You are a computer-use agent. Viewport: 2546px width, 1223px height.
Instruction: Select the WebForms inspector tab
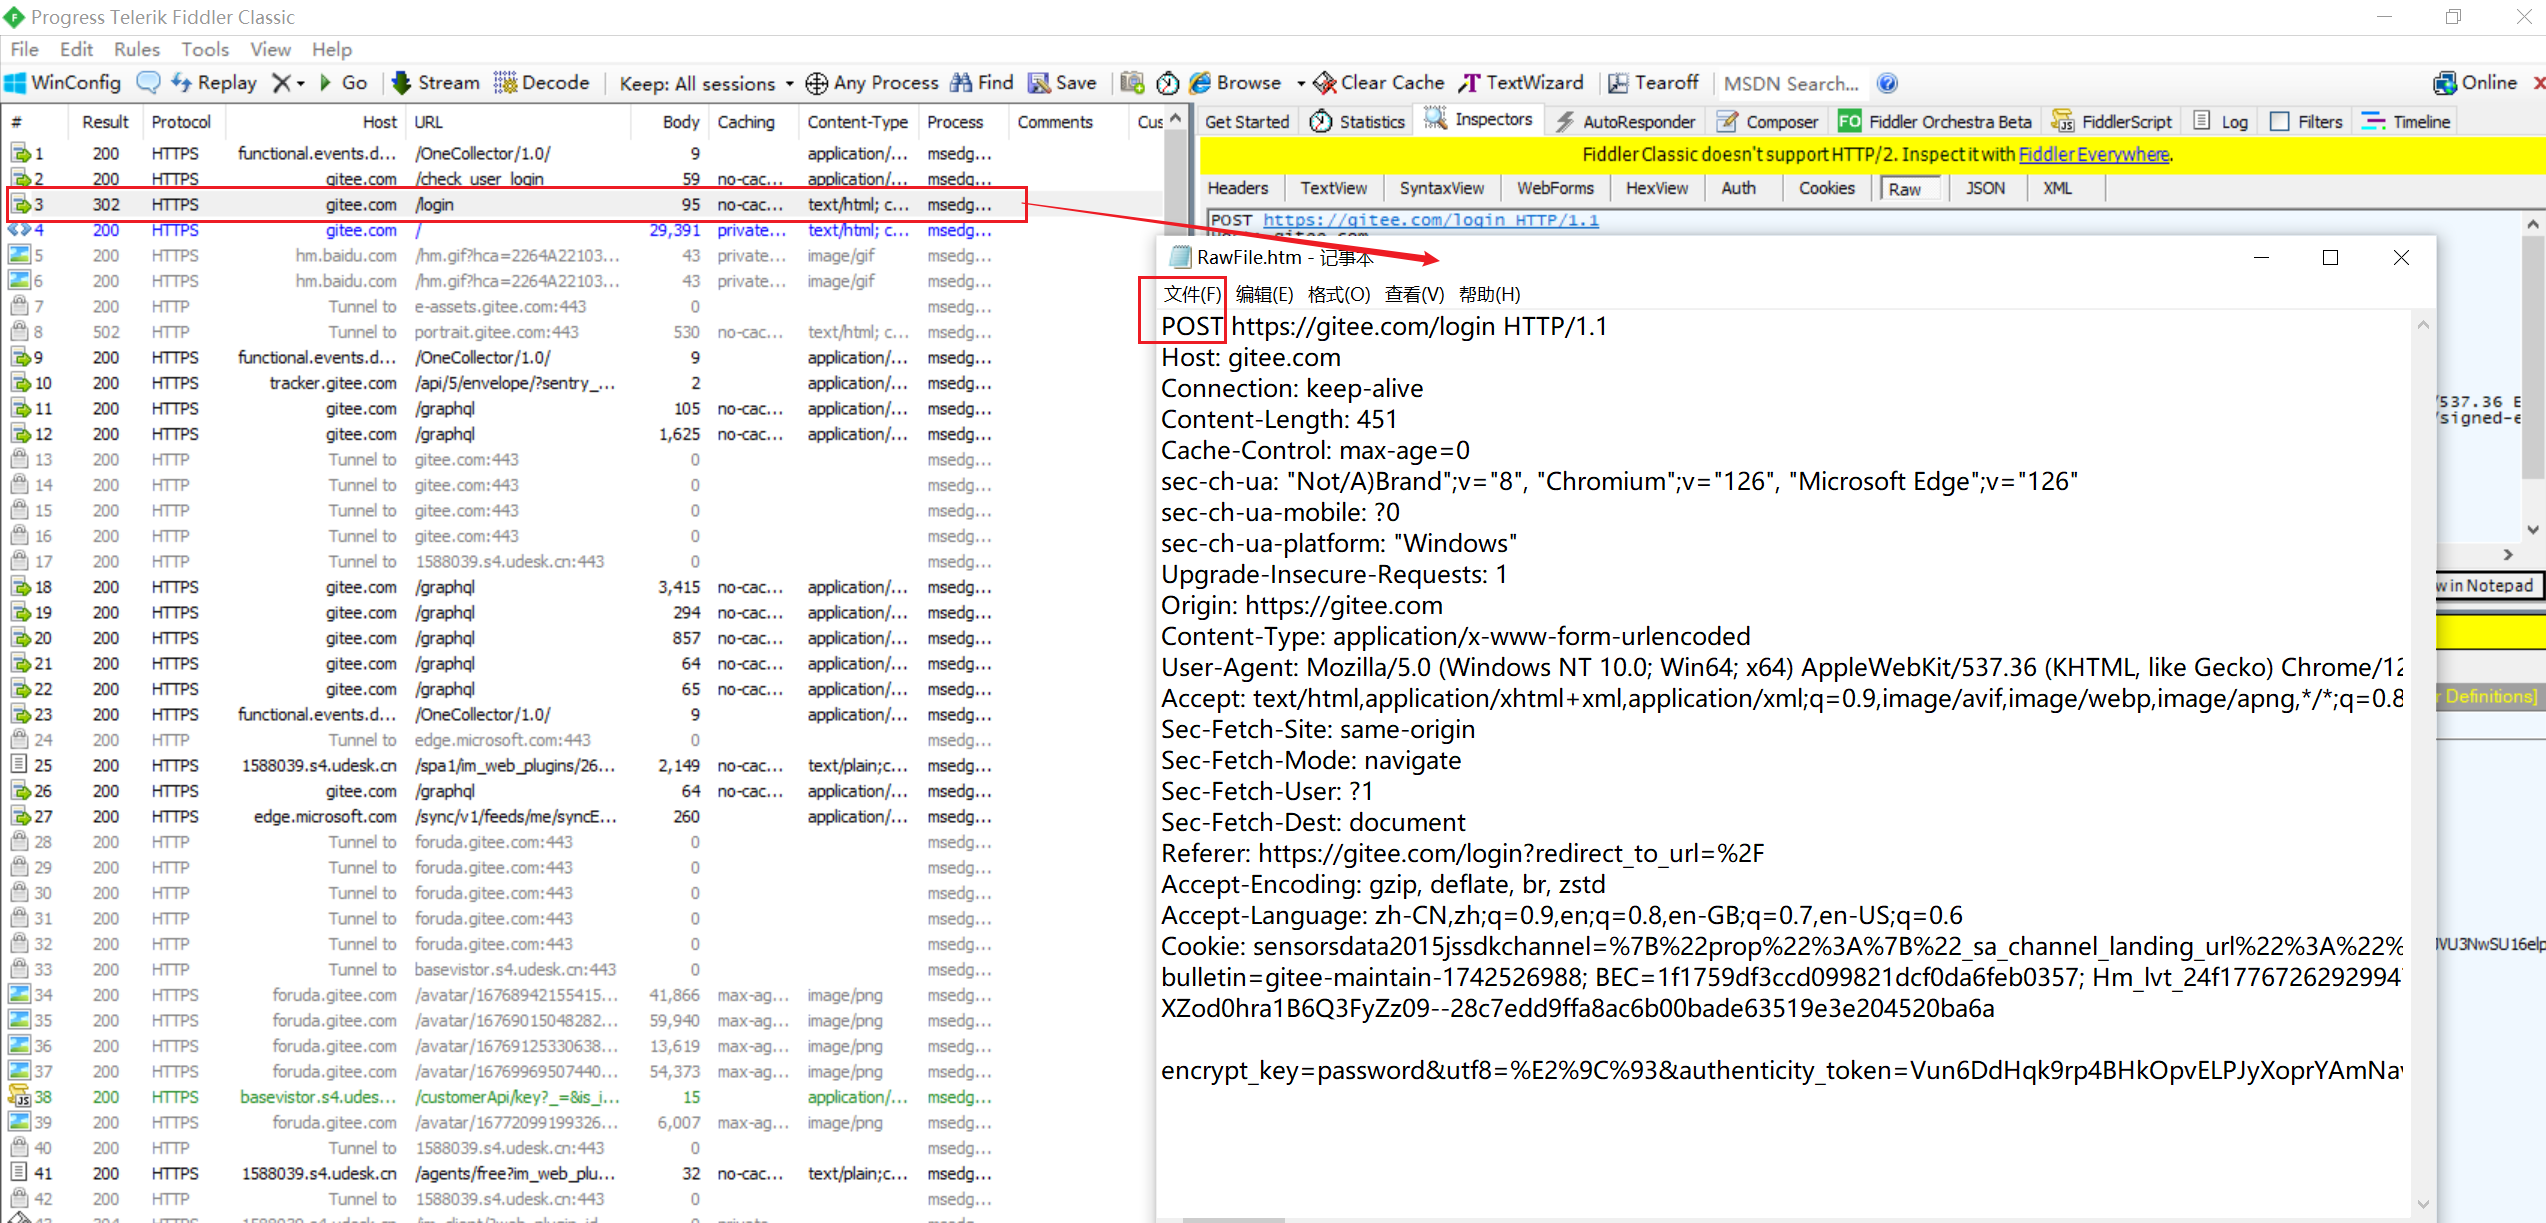click(1555, 188)
